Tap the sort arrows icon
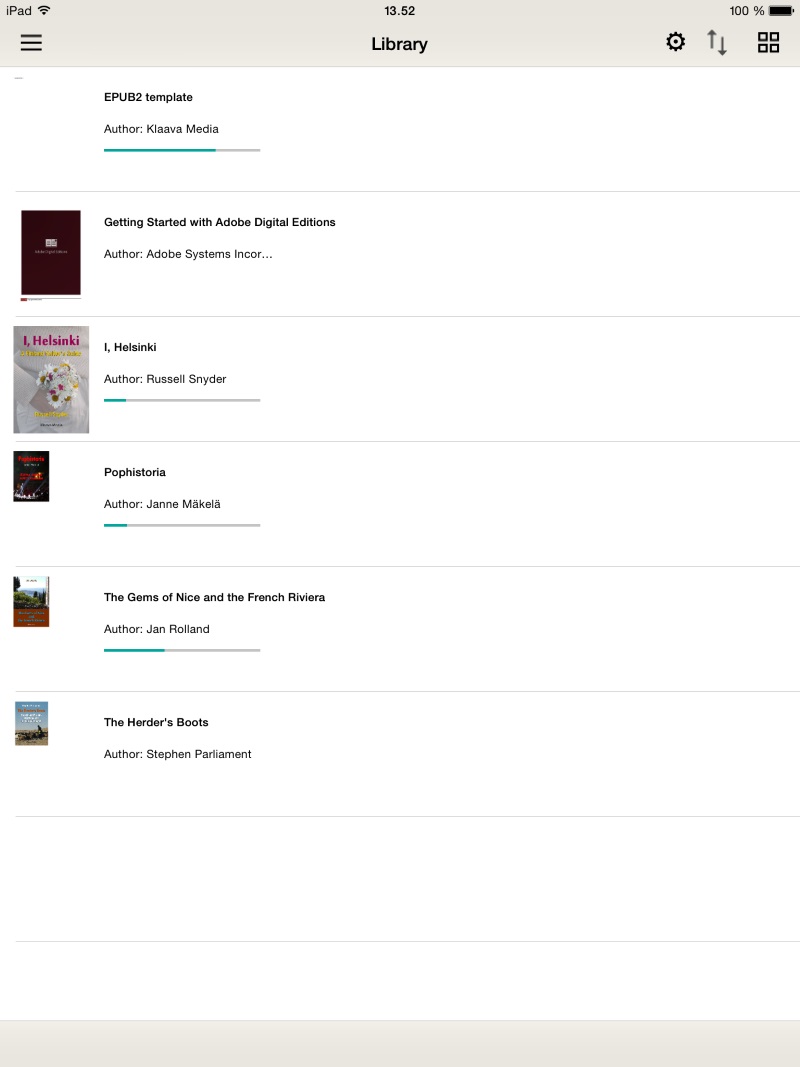This screenshot has height=1067, width=800. point(717,42)
